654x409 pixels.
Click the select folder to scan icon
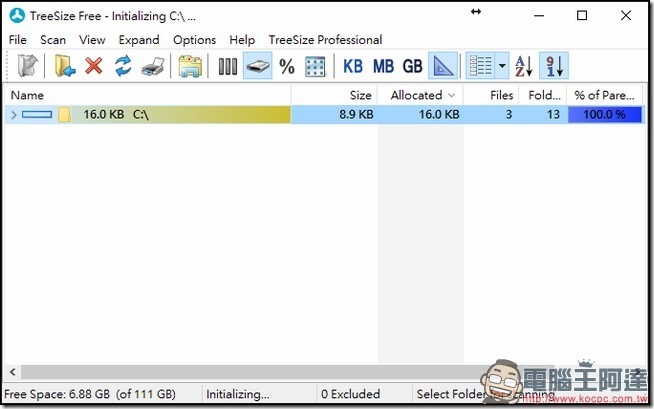[65, 66]
